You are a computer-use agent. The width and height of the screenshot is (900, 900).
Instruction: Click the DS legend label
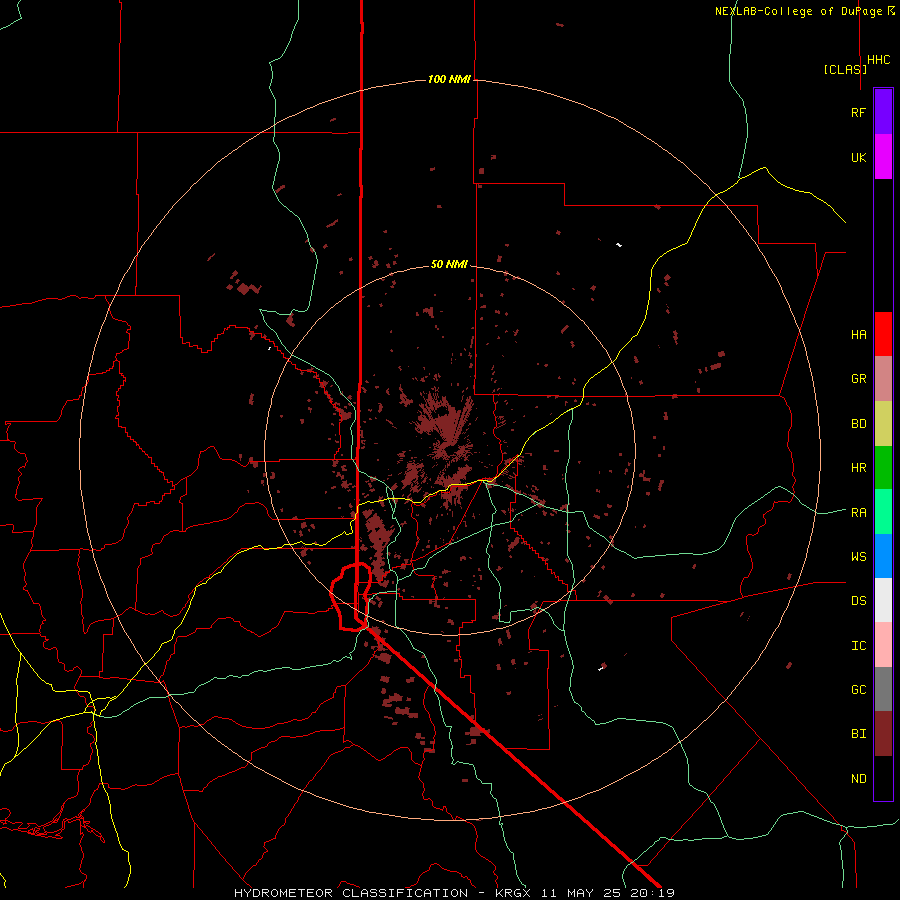pos(858,601)
